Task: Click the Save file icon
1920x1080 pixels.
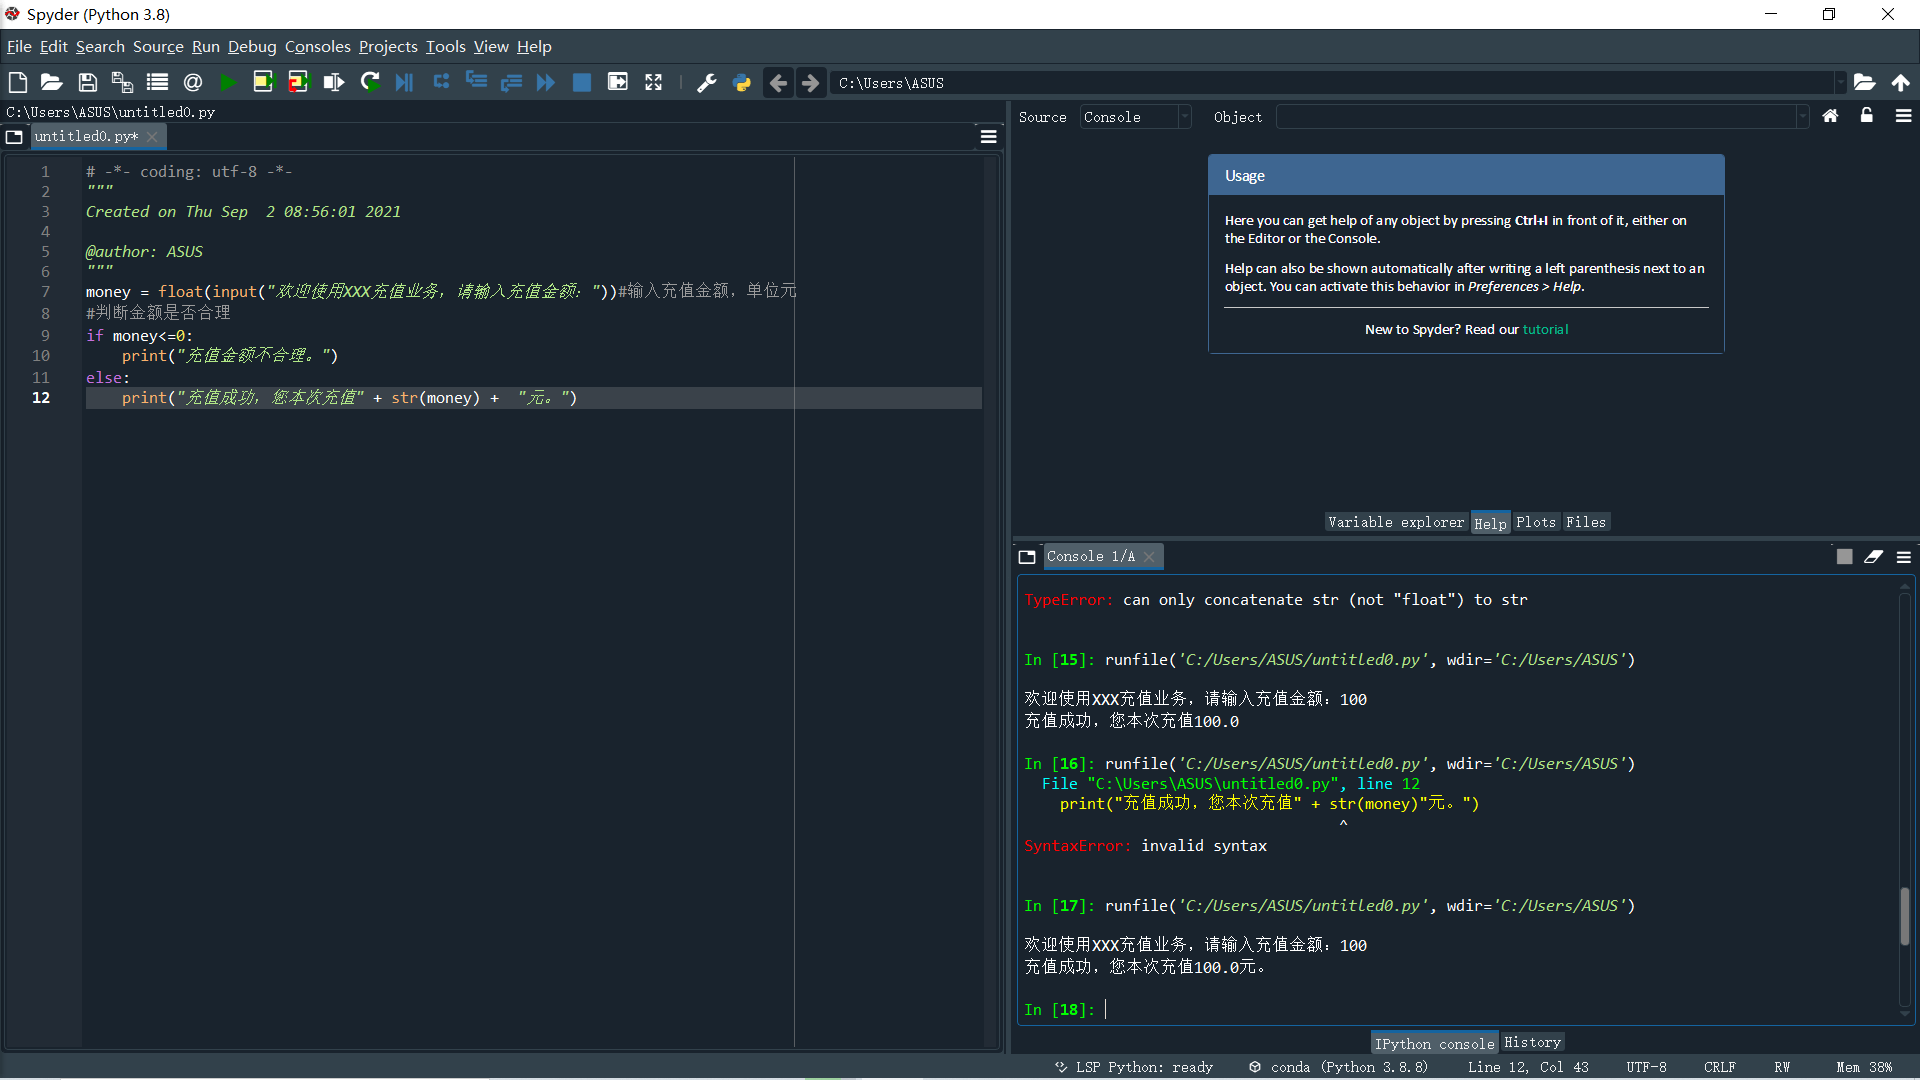Action: coord(88,83)
